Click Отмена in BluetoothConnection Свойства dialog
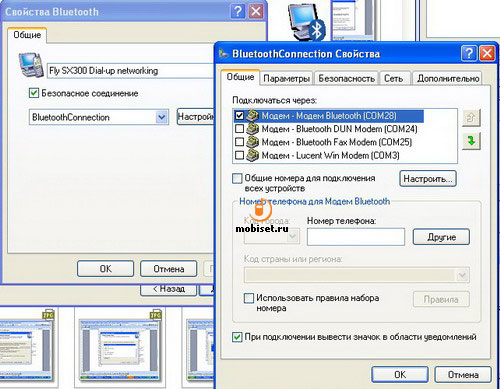The height and width of the screenshot is (389, 500). click(x=463, y=375)
